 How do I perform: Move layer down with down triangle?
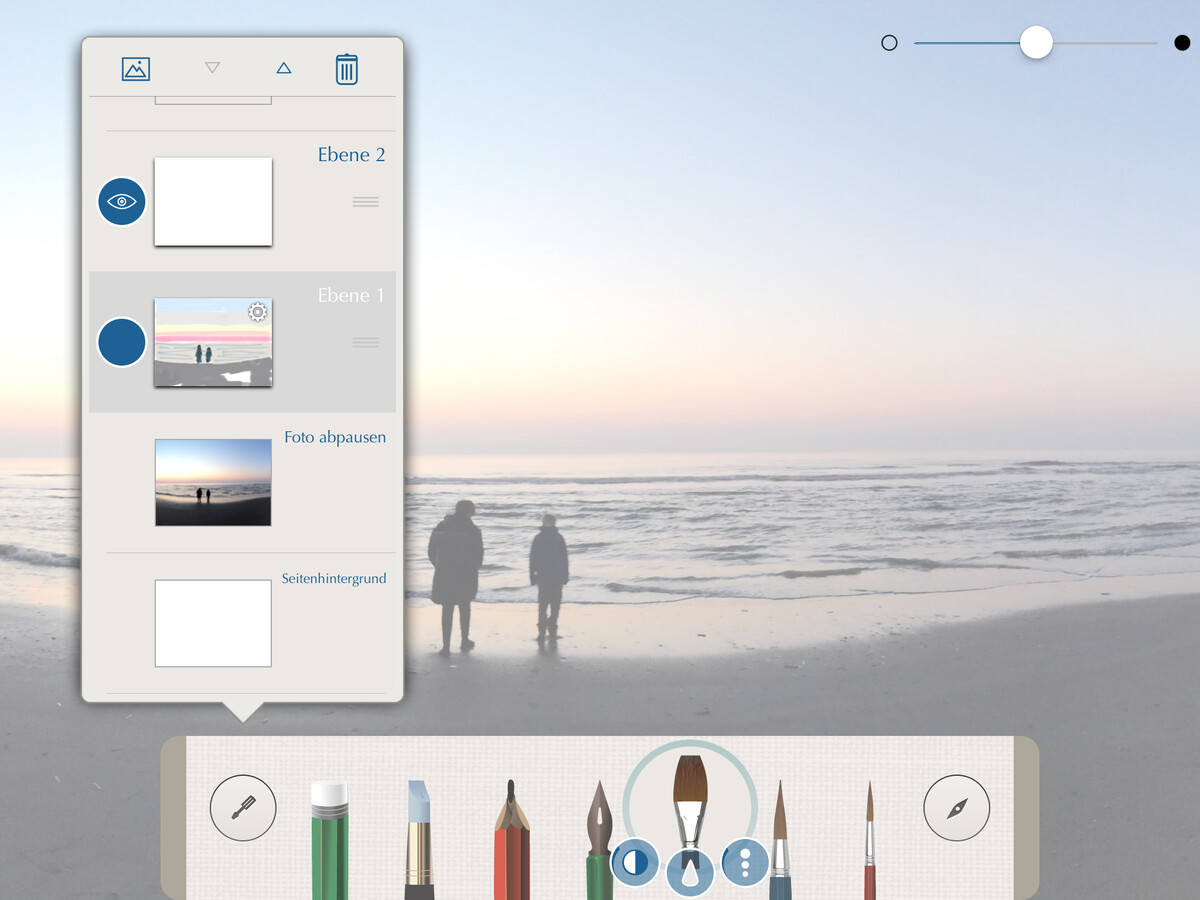pos(212,68)
